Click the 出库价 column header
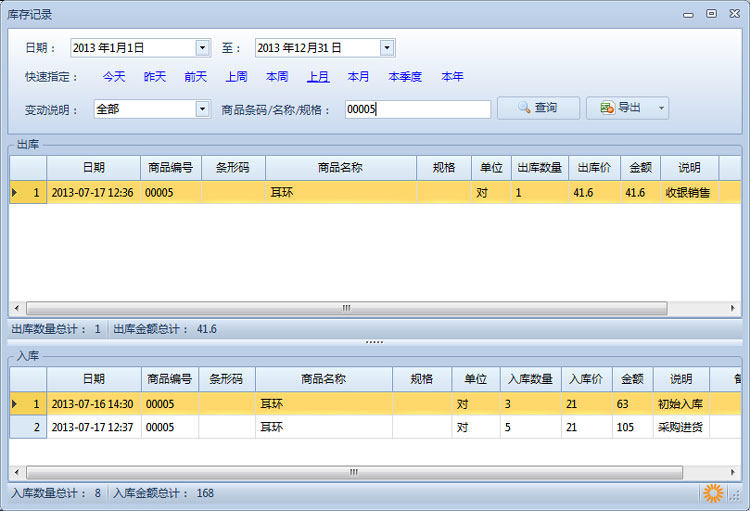Viewport: 750px width, 511px height. click(x=594, y=168)
